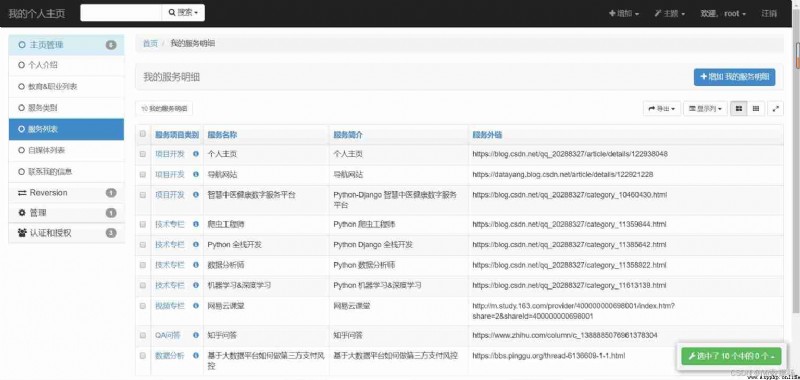This screenshot has width=800, height=380.
Task: Switch to table grid layout icon
Action: click(x=756, y=109)
